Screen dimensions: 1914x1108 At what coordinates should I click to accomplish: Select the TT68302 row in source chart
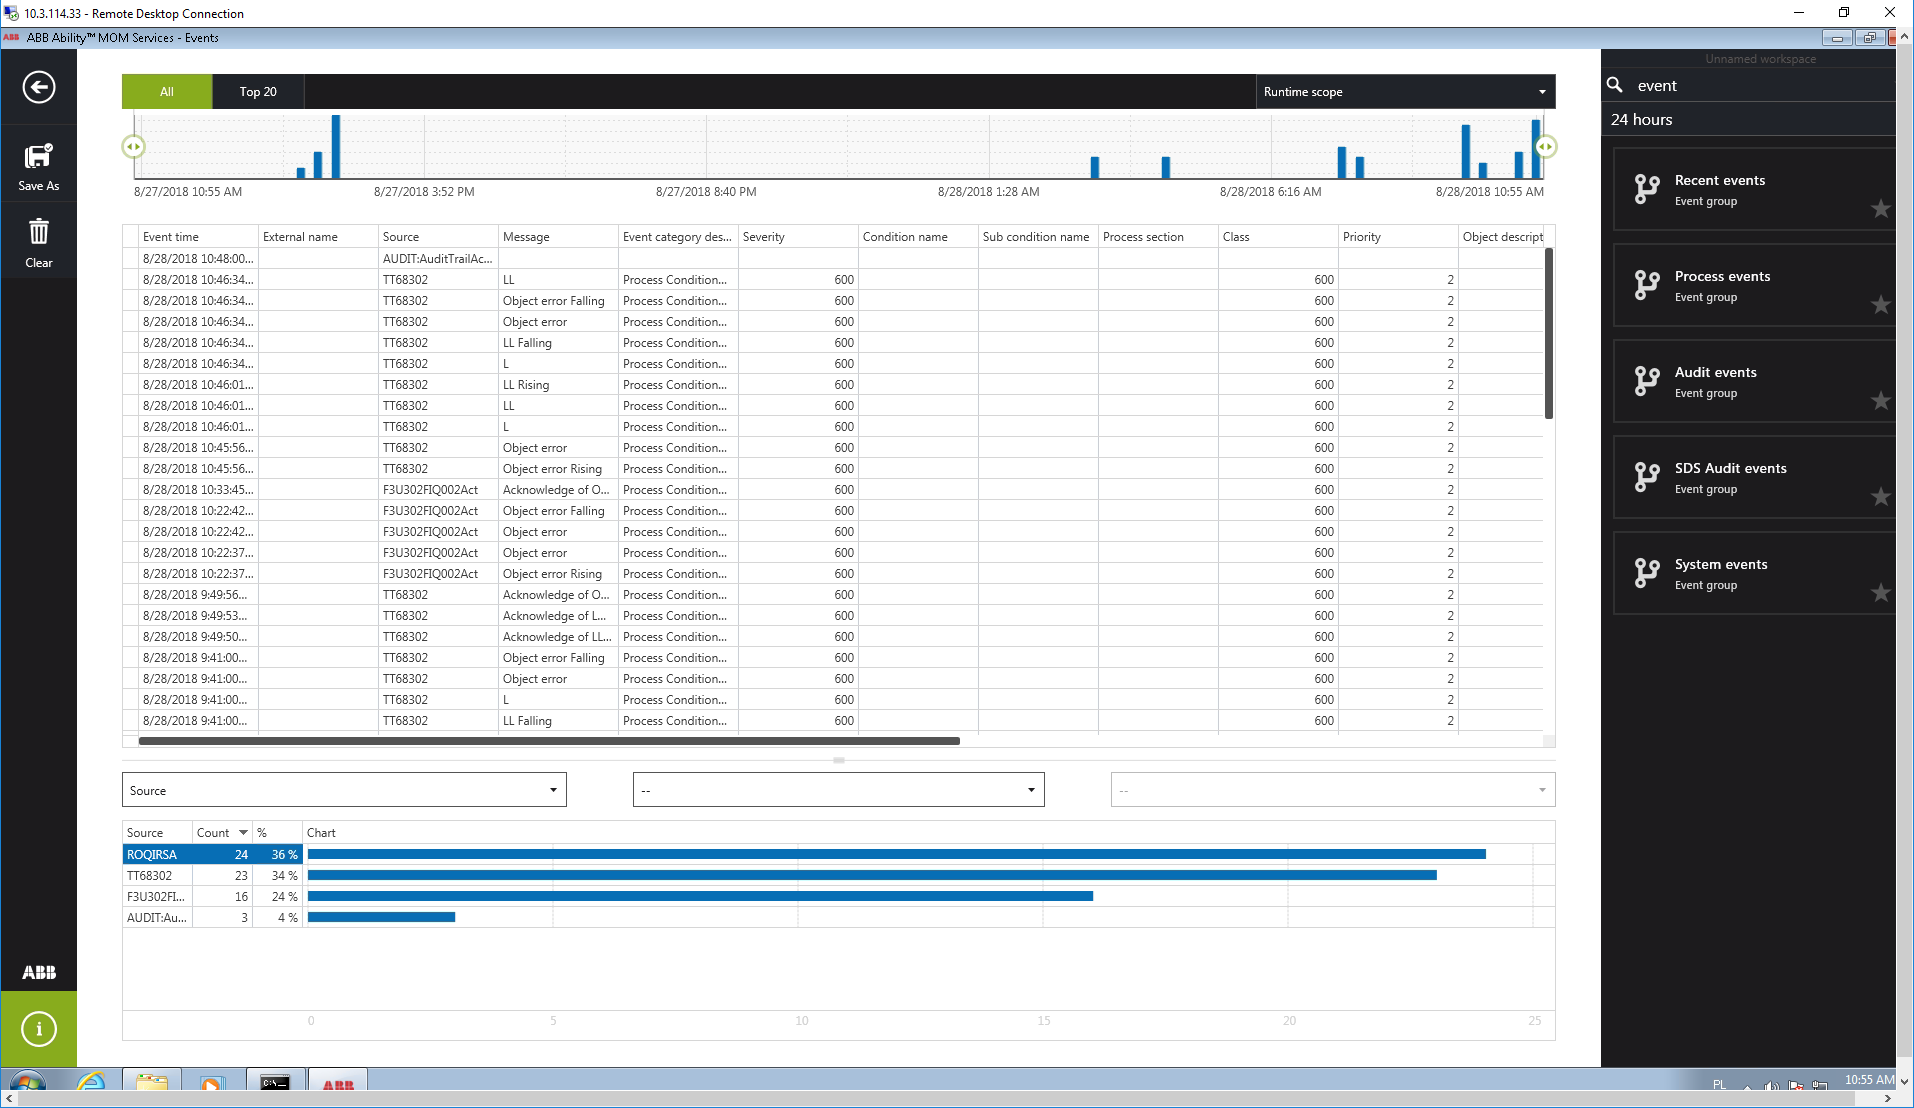[x=150, y=876]
